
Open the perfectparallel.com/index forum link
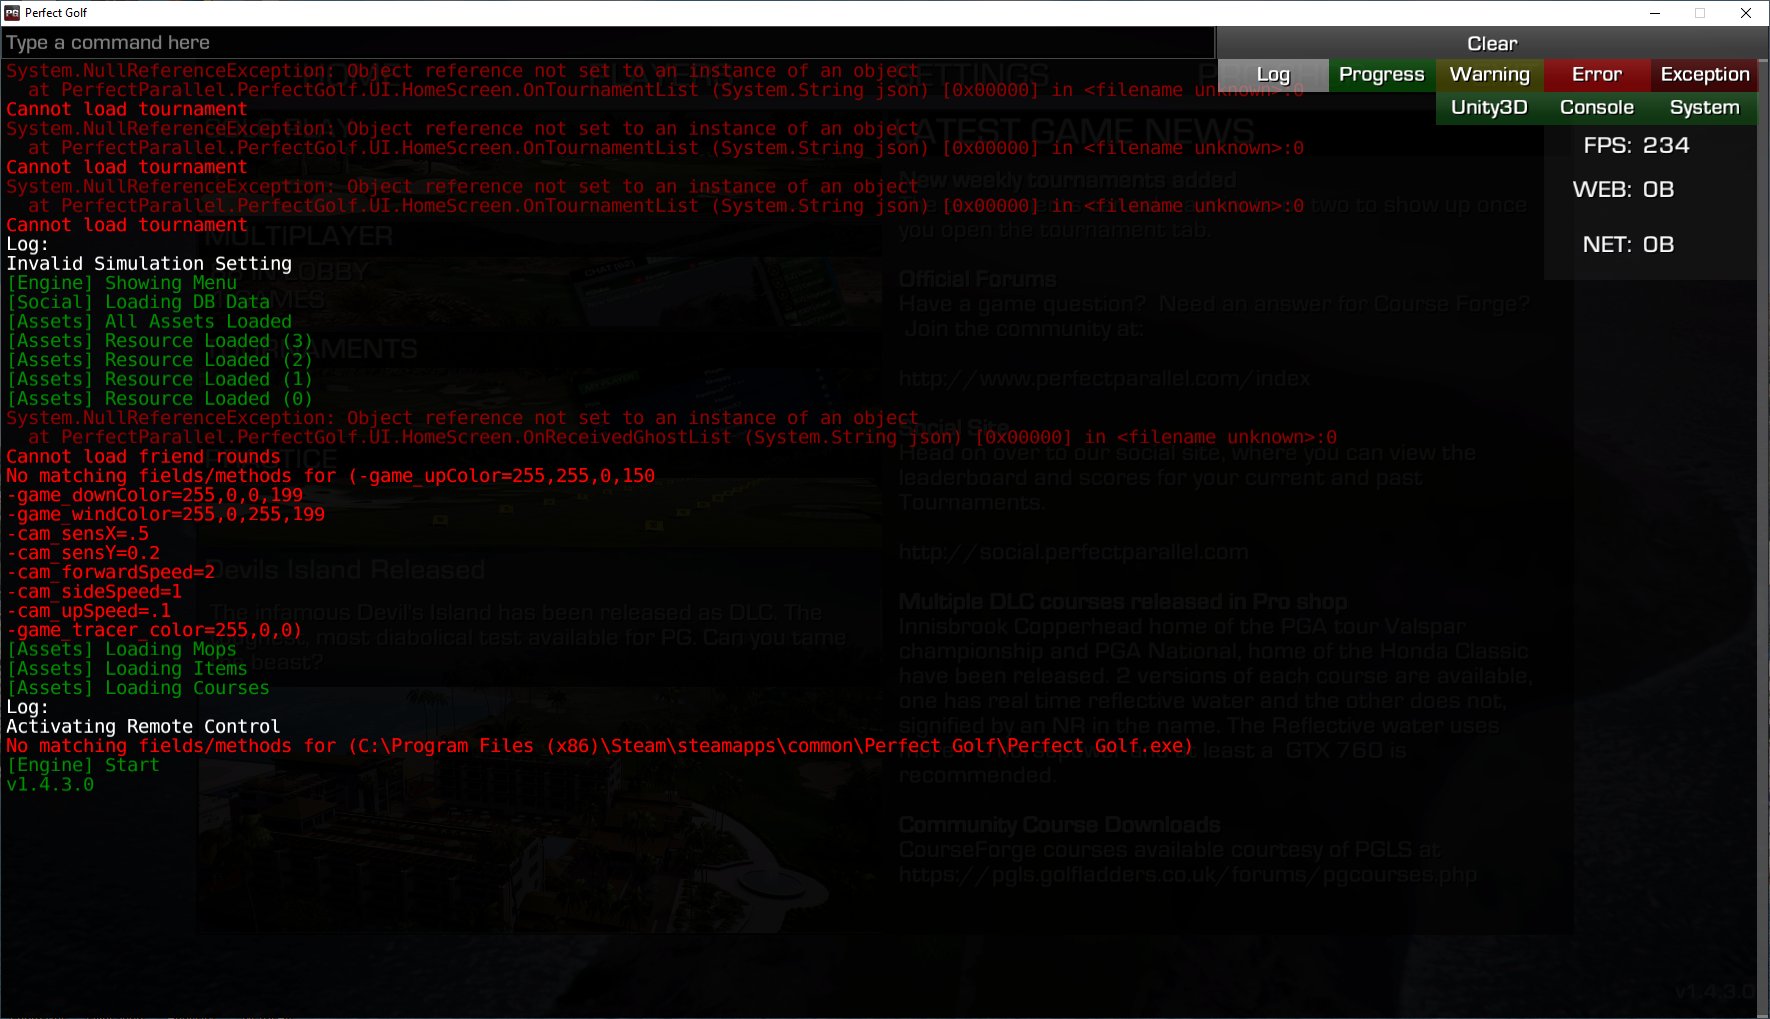(x=1104, y=379)
